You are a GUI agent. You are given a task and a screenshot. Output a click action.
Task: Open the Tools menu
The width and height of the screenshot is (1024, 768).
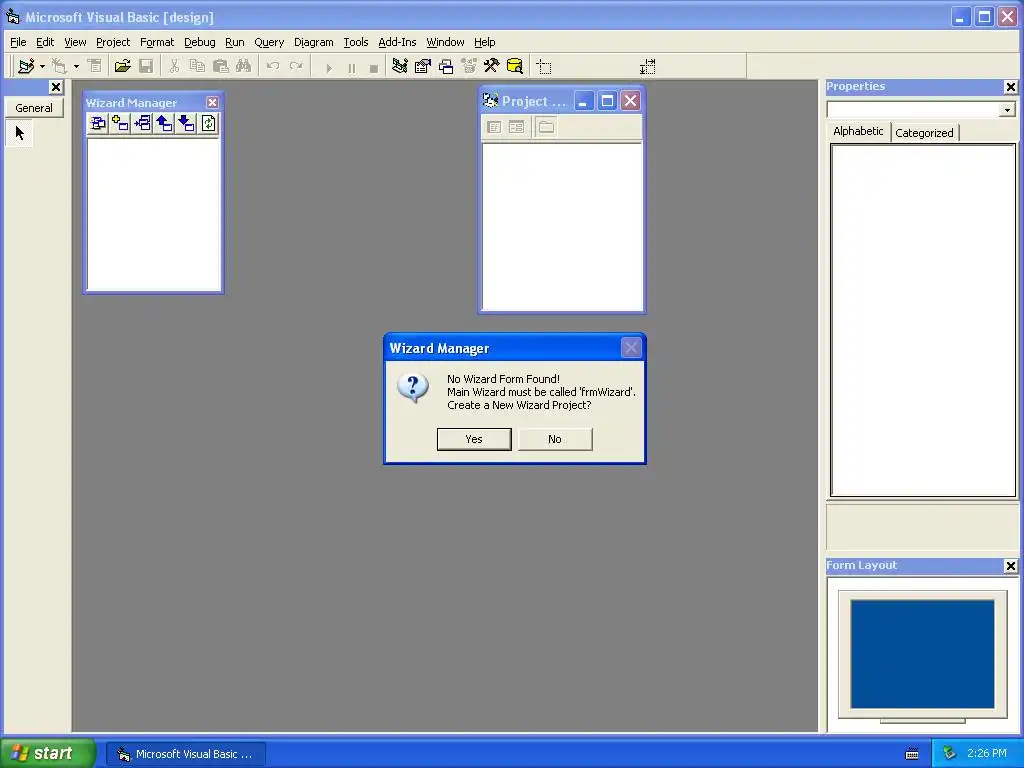356,42
